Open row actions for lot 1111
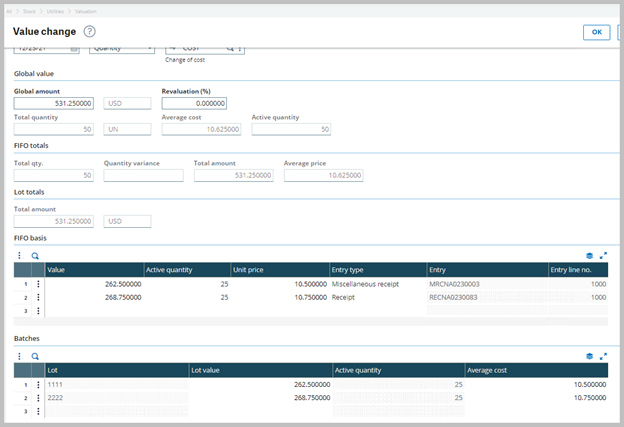Screen dimensions: 624x427 coord(38,384)
